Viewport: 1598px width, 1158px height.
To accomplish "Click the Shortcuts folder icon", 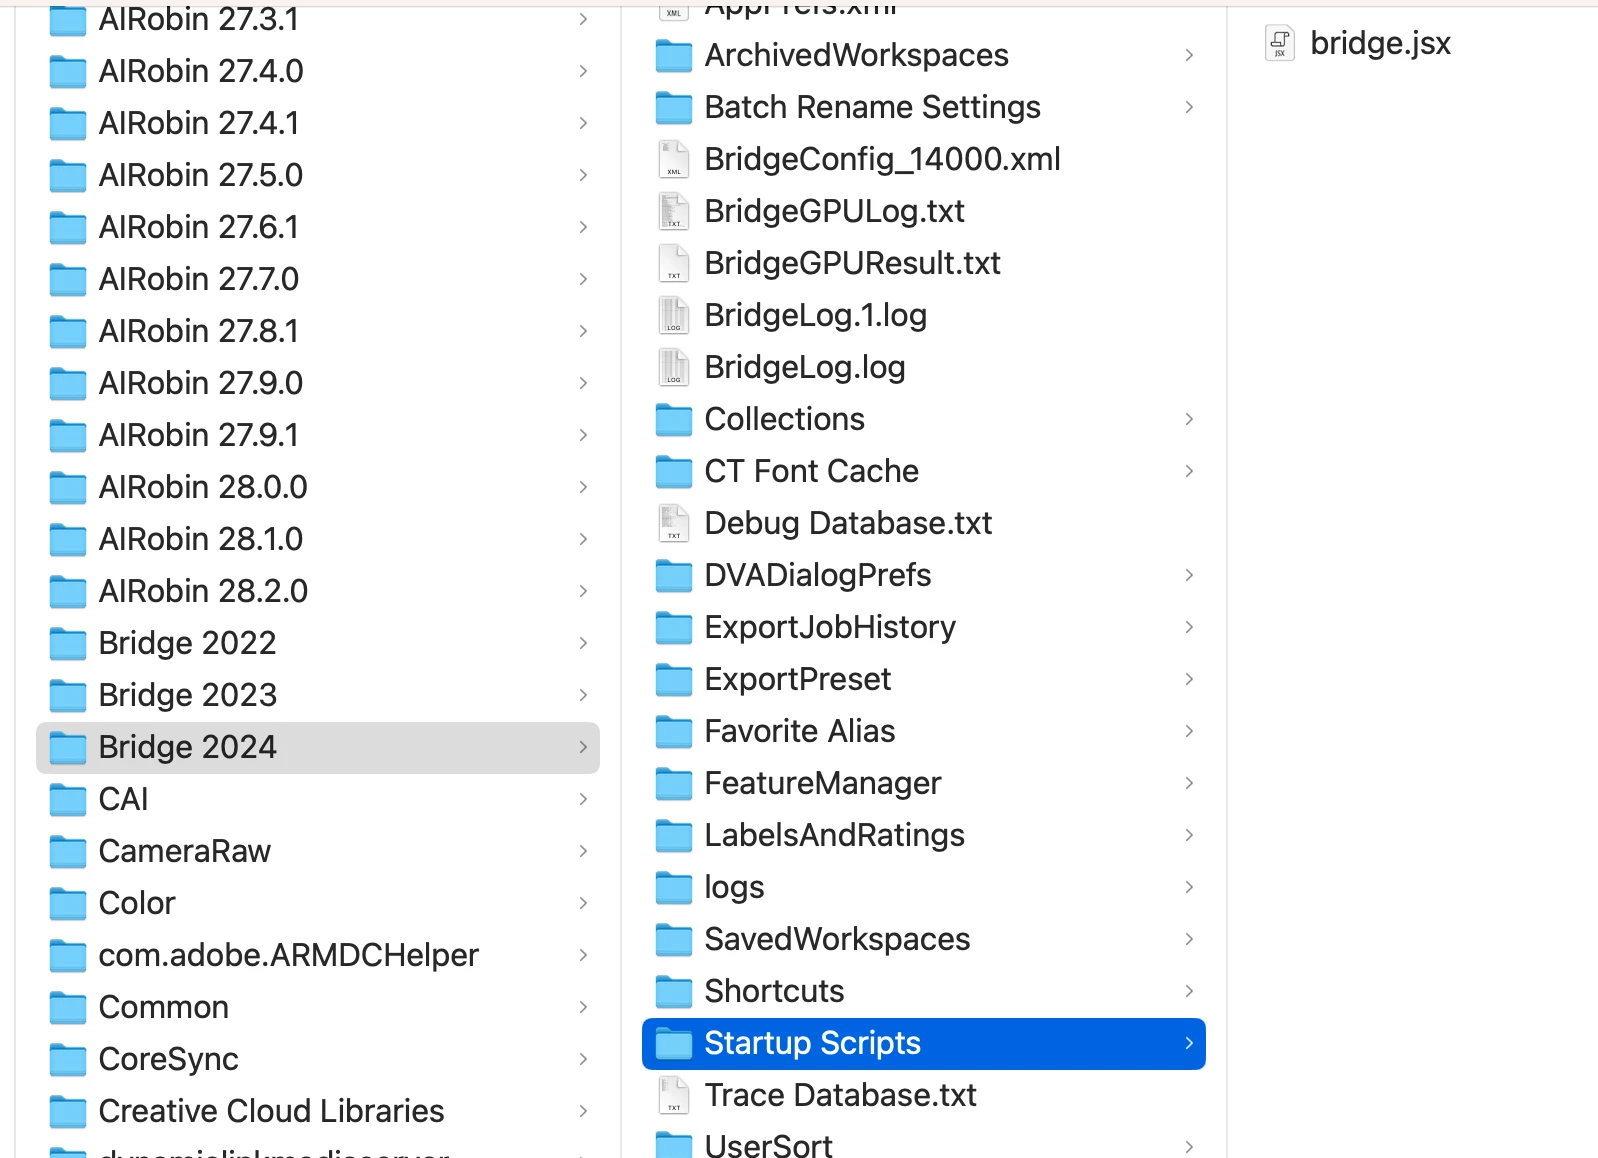I will tap(673, 992).
